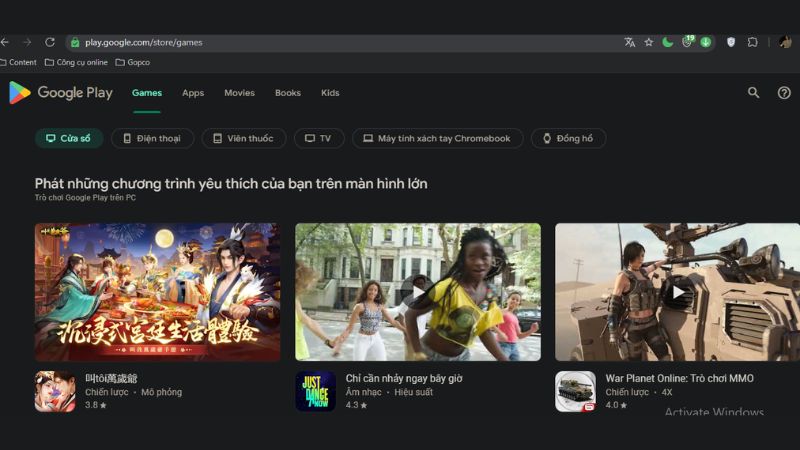The width and height of the screenshot is (800, 450).
Task: Open the browser extensions puzzle icon
Action: (752, 42)
